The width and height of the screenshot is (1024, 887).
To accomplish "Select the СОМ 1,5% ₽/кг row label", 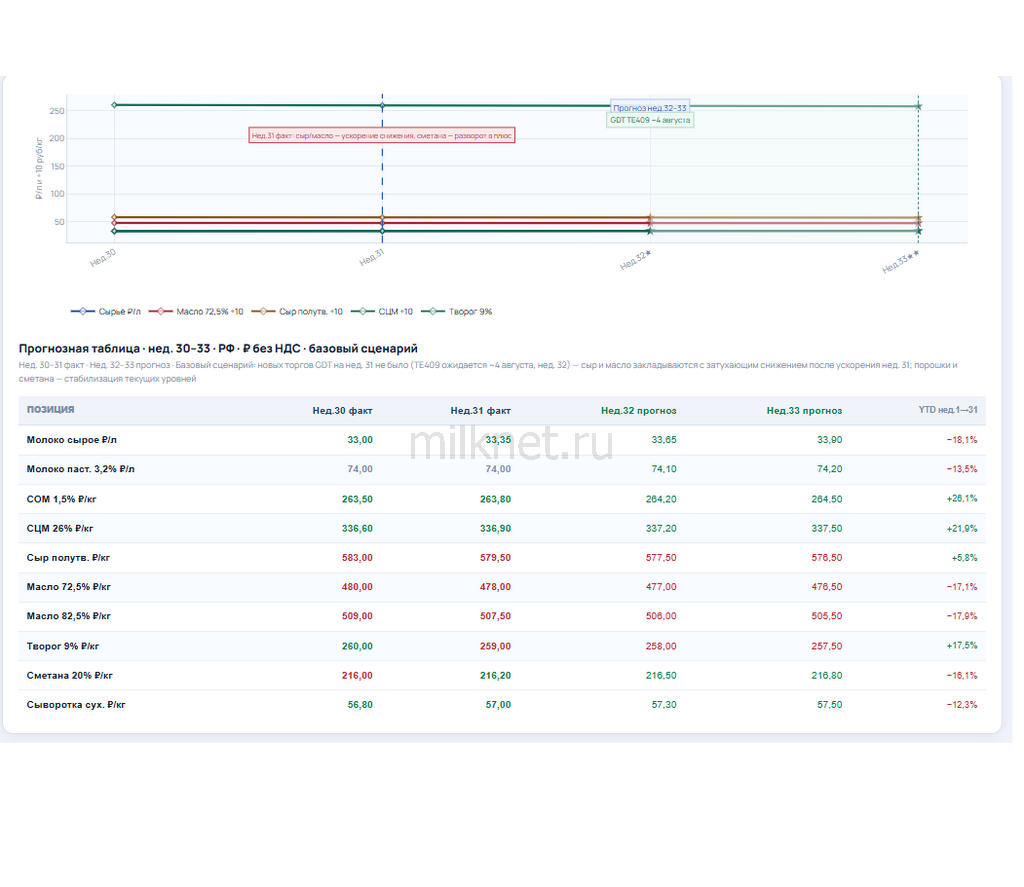I will coord(61,499).
